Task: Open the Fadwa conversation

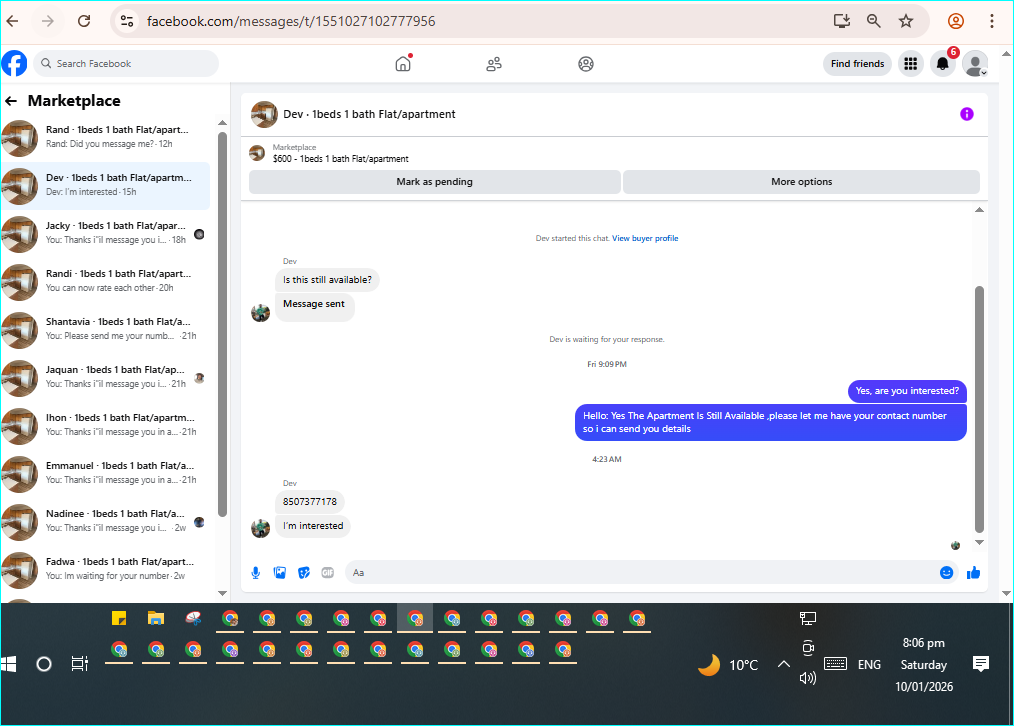Action: coord(105,568)
